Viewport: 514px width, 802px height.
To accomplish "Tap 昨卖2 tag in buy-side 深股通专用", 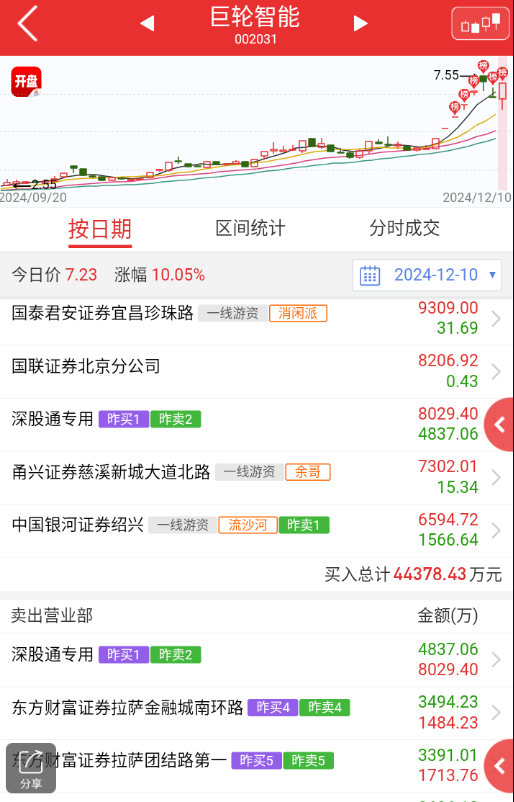I will click(175, 419).
